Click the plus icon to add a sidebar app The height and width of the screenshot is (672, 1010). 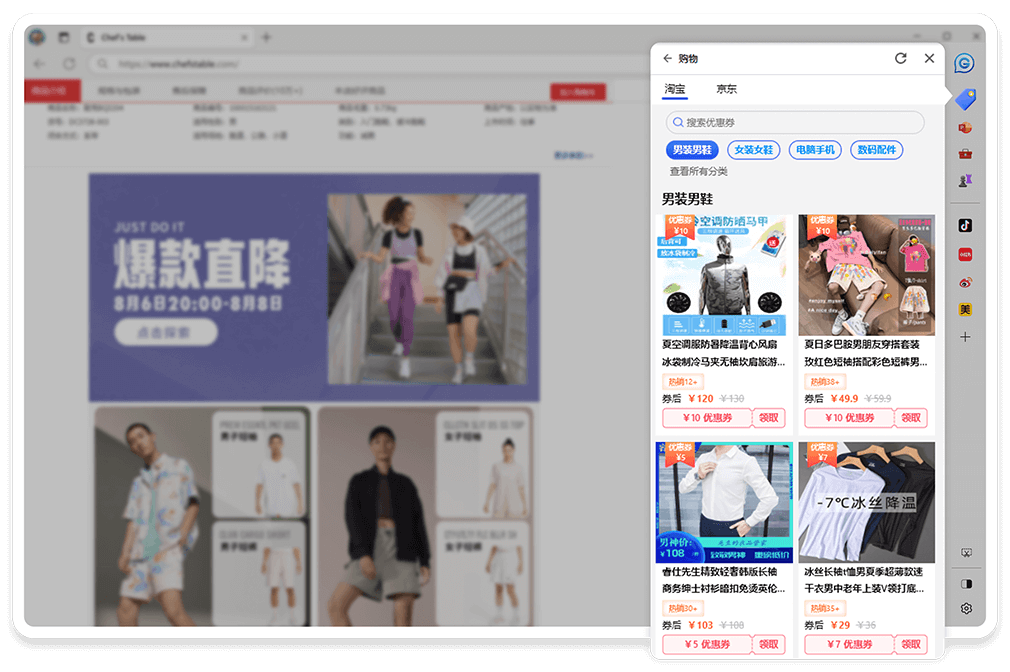(x=964, y=337)
